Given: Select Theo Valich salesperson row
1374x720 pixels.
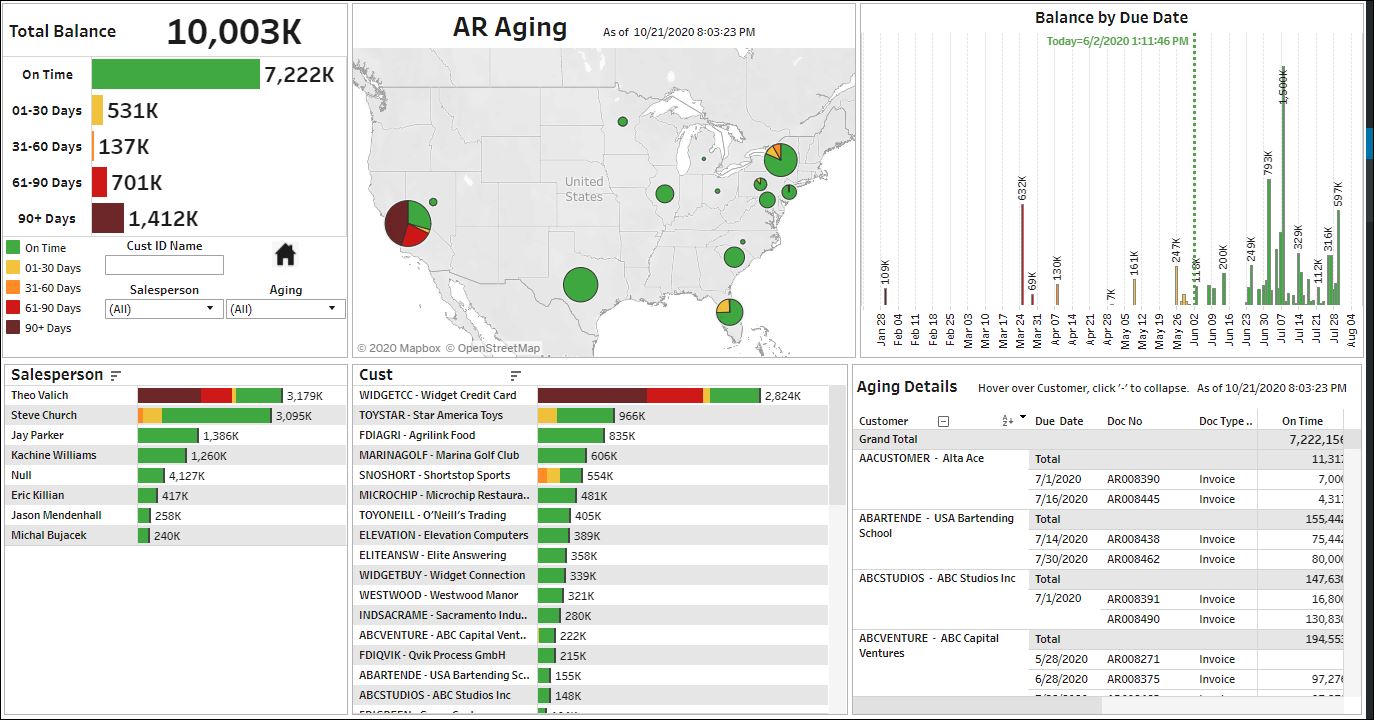Looking at the screenshot, I should 40,395.
